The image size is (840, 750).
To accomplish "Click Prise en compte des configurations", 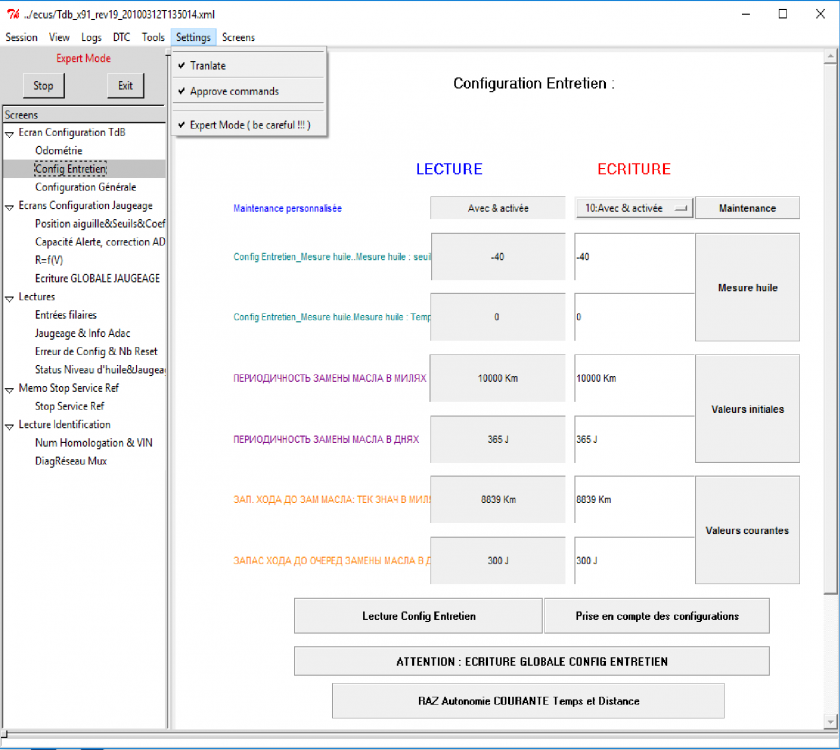I will (x=657, y=616).
